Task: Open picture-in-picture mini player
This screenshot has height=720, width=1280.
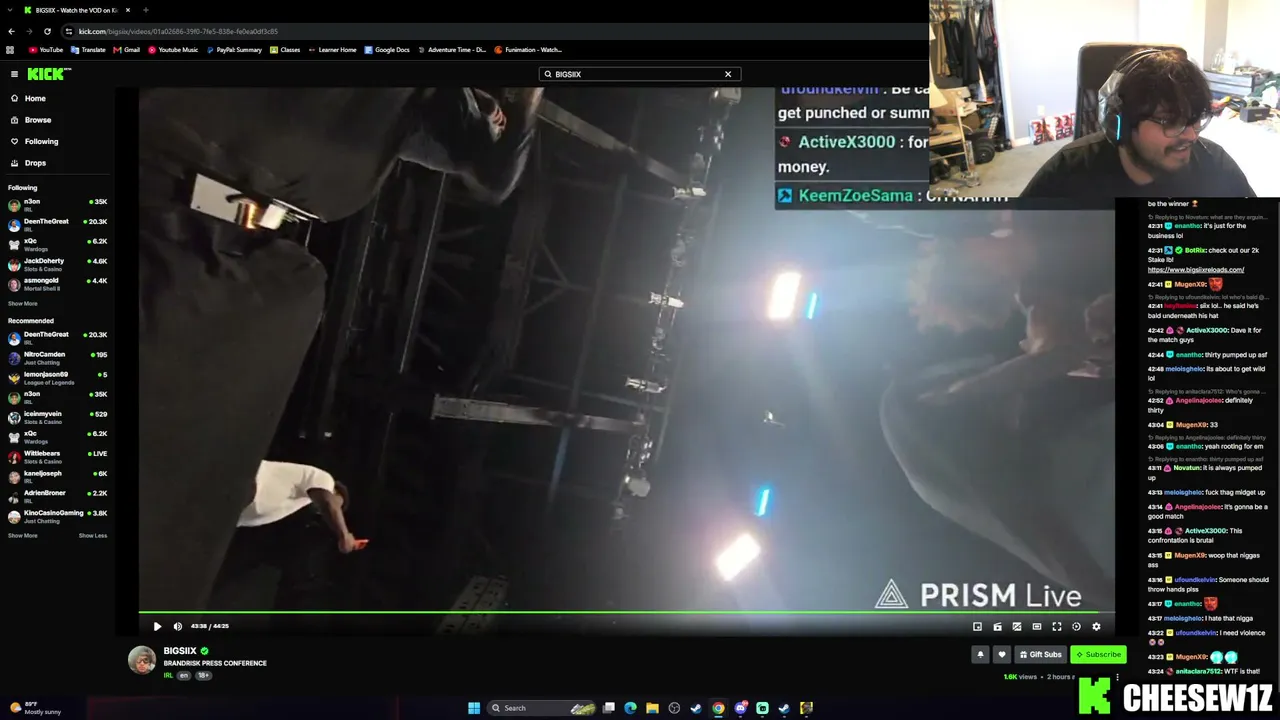Action: (977, 626)
